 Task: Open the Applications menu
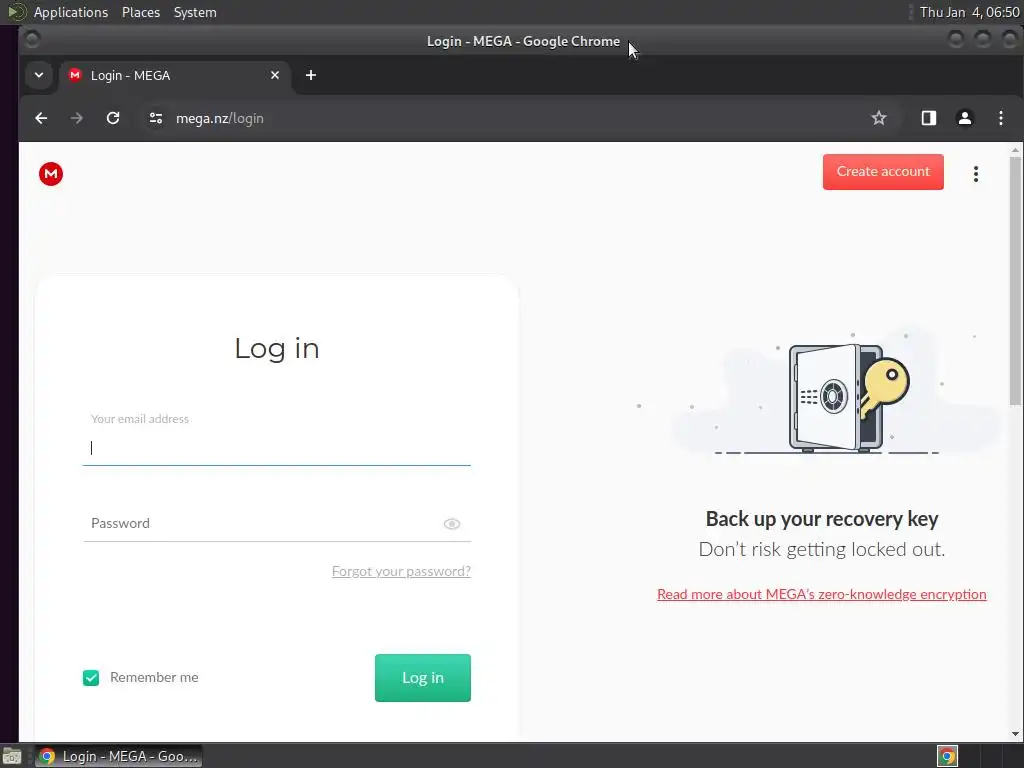pos(71,12)
